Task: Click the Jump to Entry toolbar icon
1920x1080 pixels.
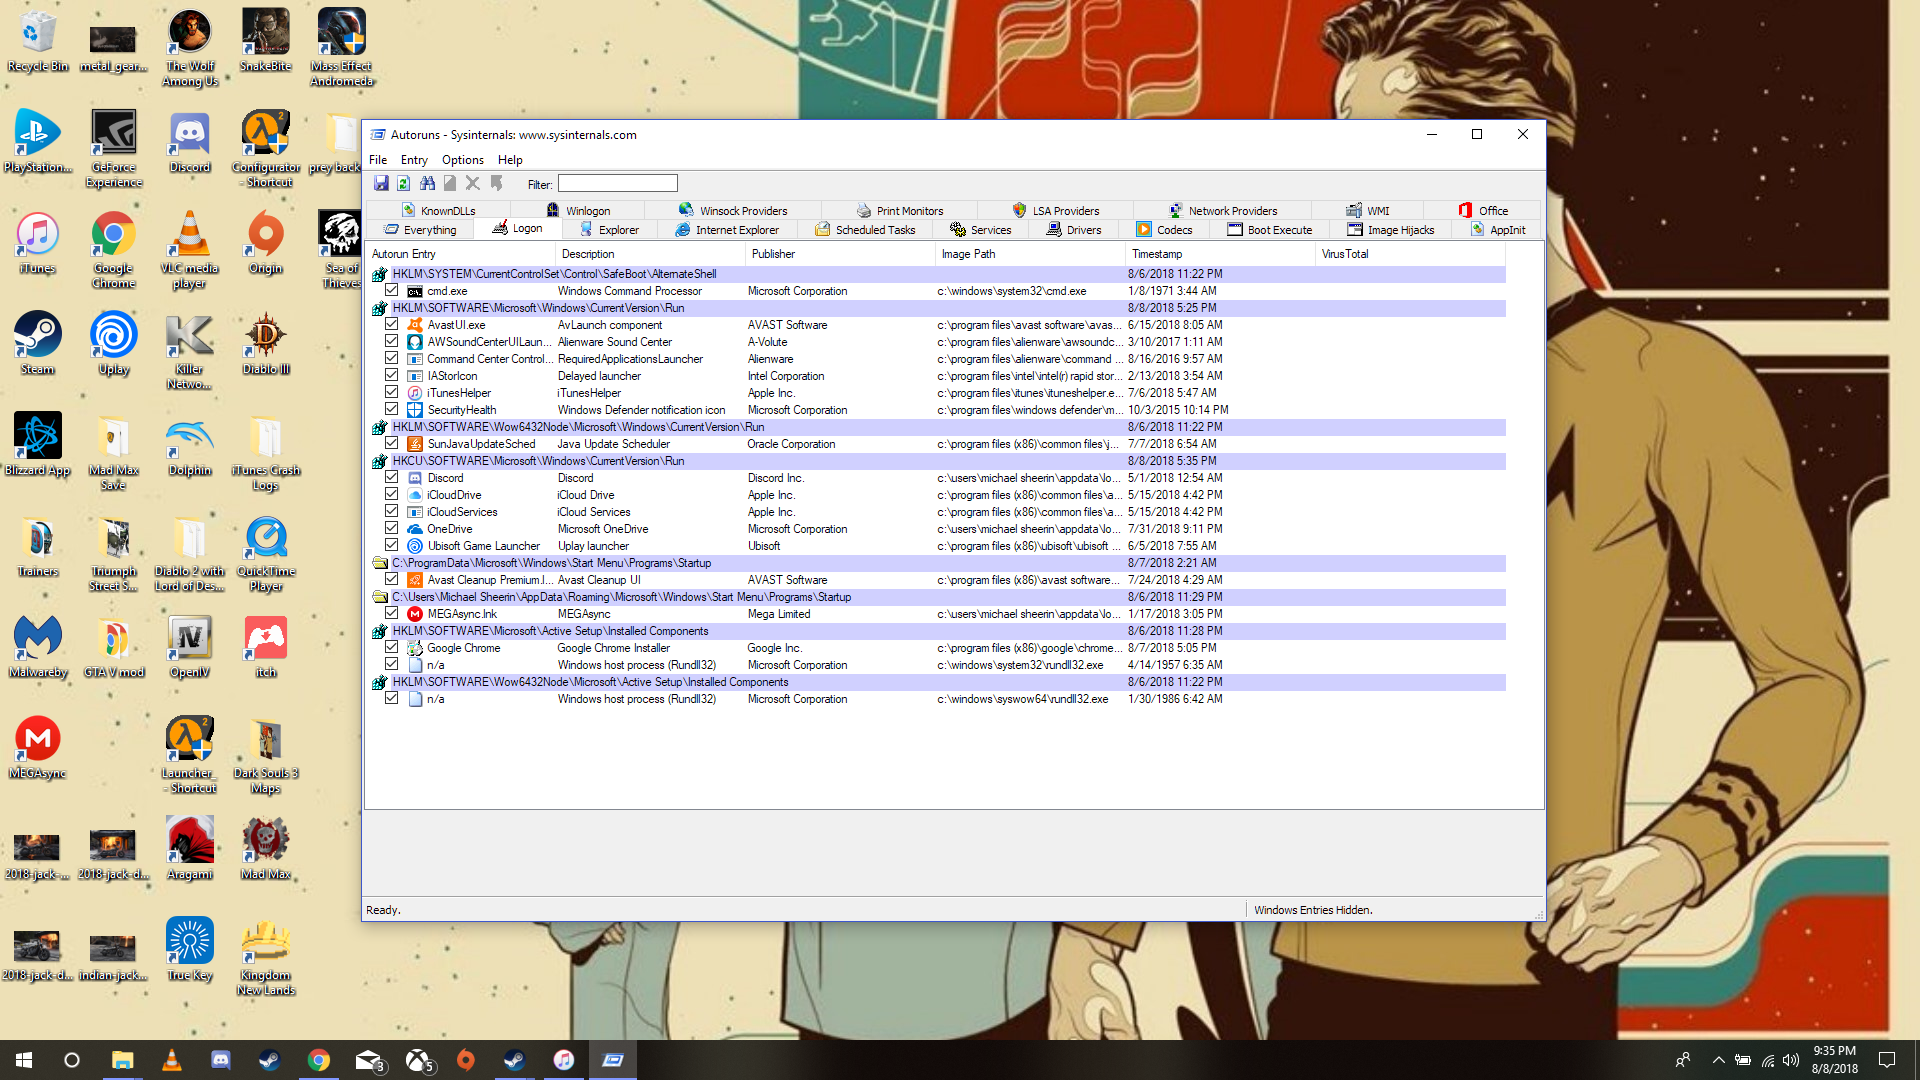Action: (496, 183)
